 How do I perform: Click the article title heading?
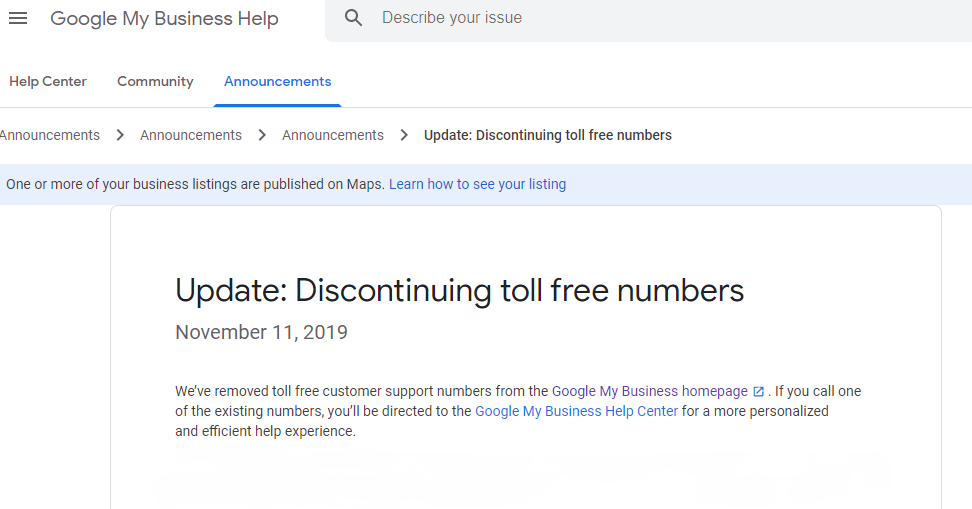click(x=459, y=290)
